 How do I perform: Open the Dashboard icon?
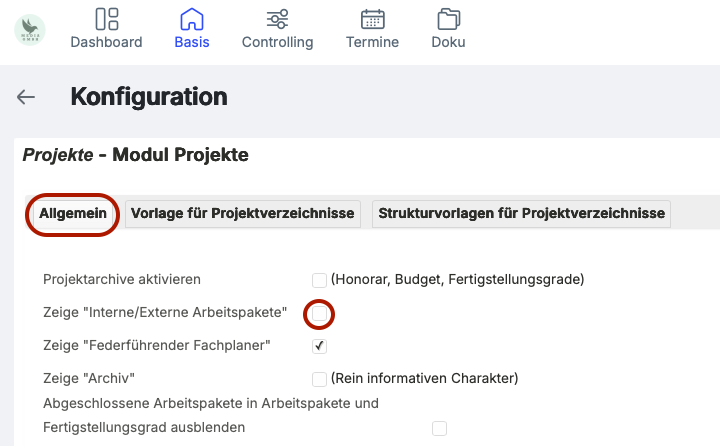point(106,19)
